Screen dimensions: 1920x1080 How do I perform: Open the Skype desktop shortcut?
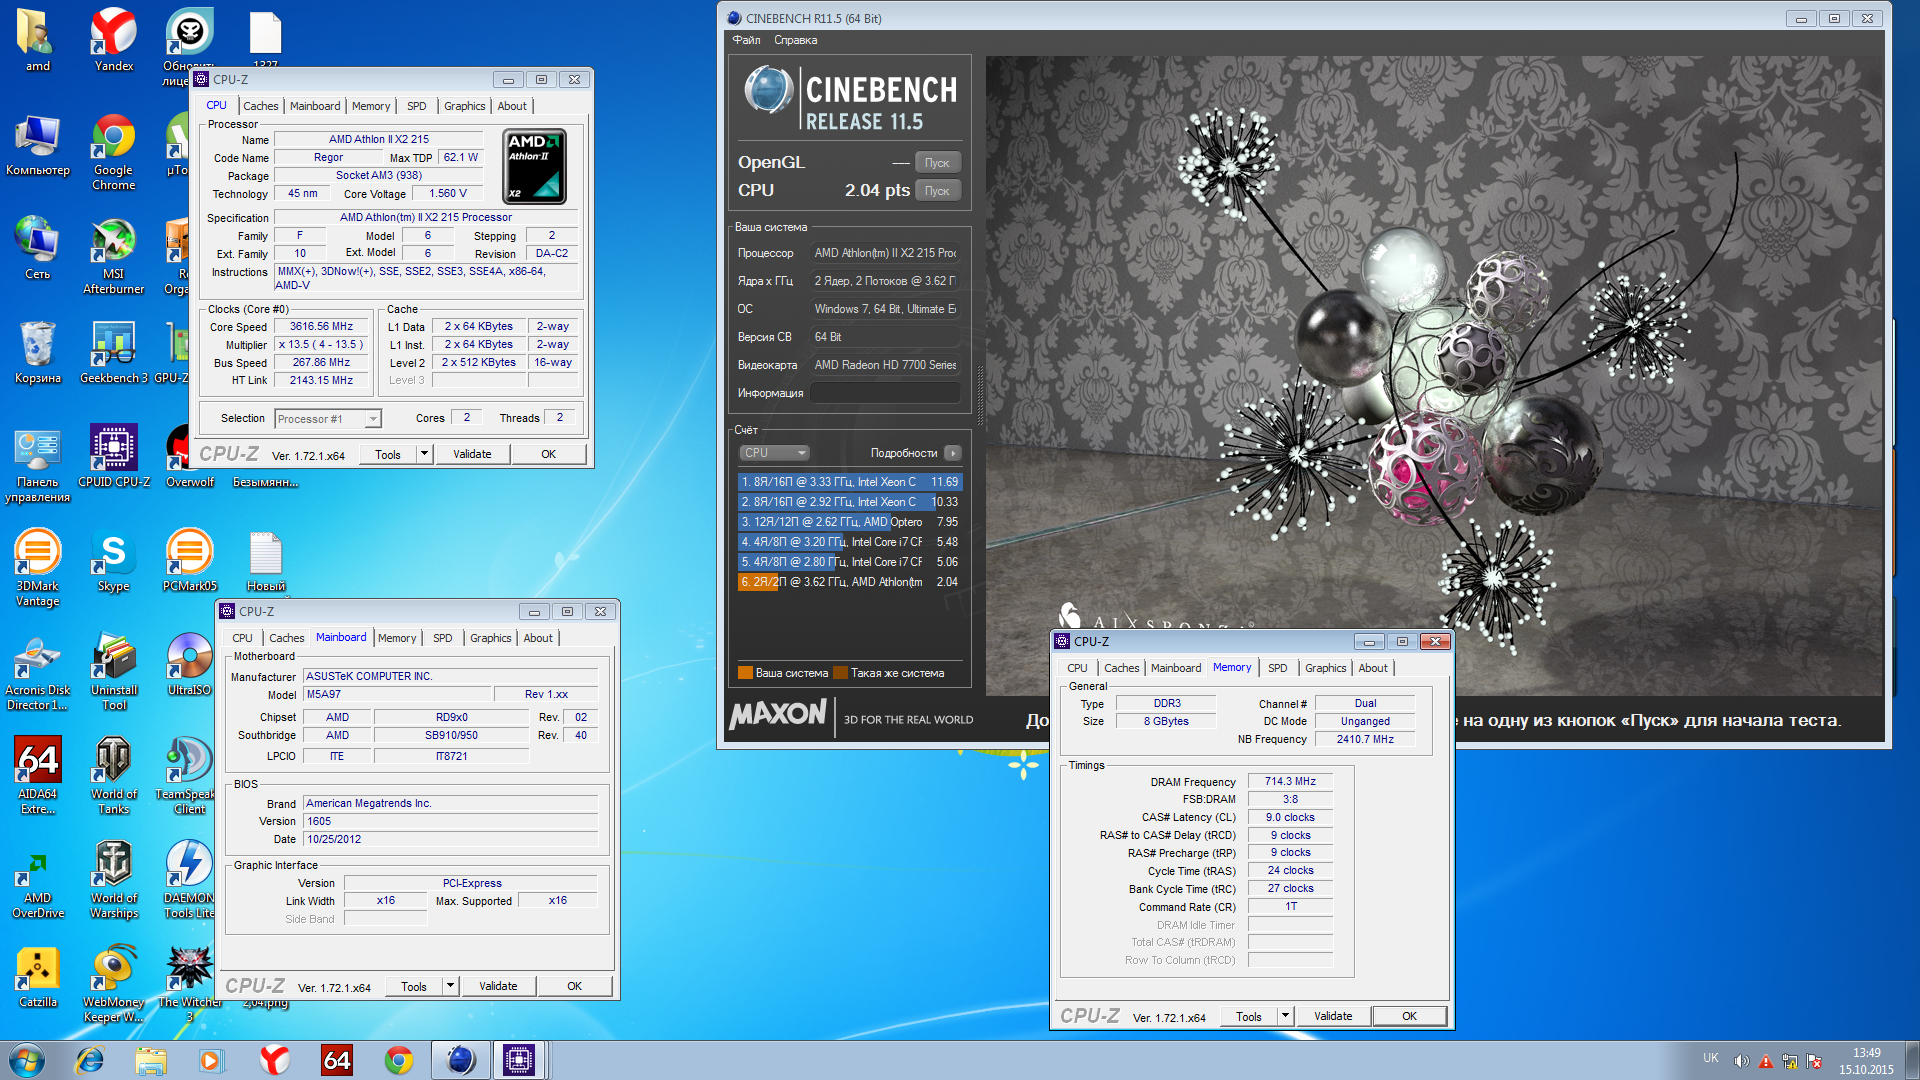(x=114, y=560)
